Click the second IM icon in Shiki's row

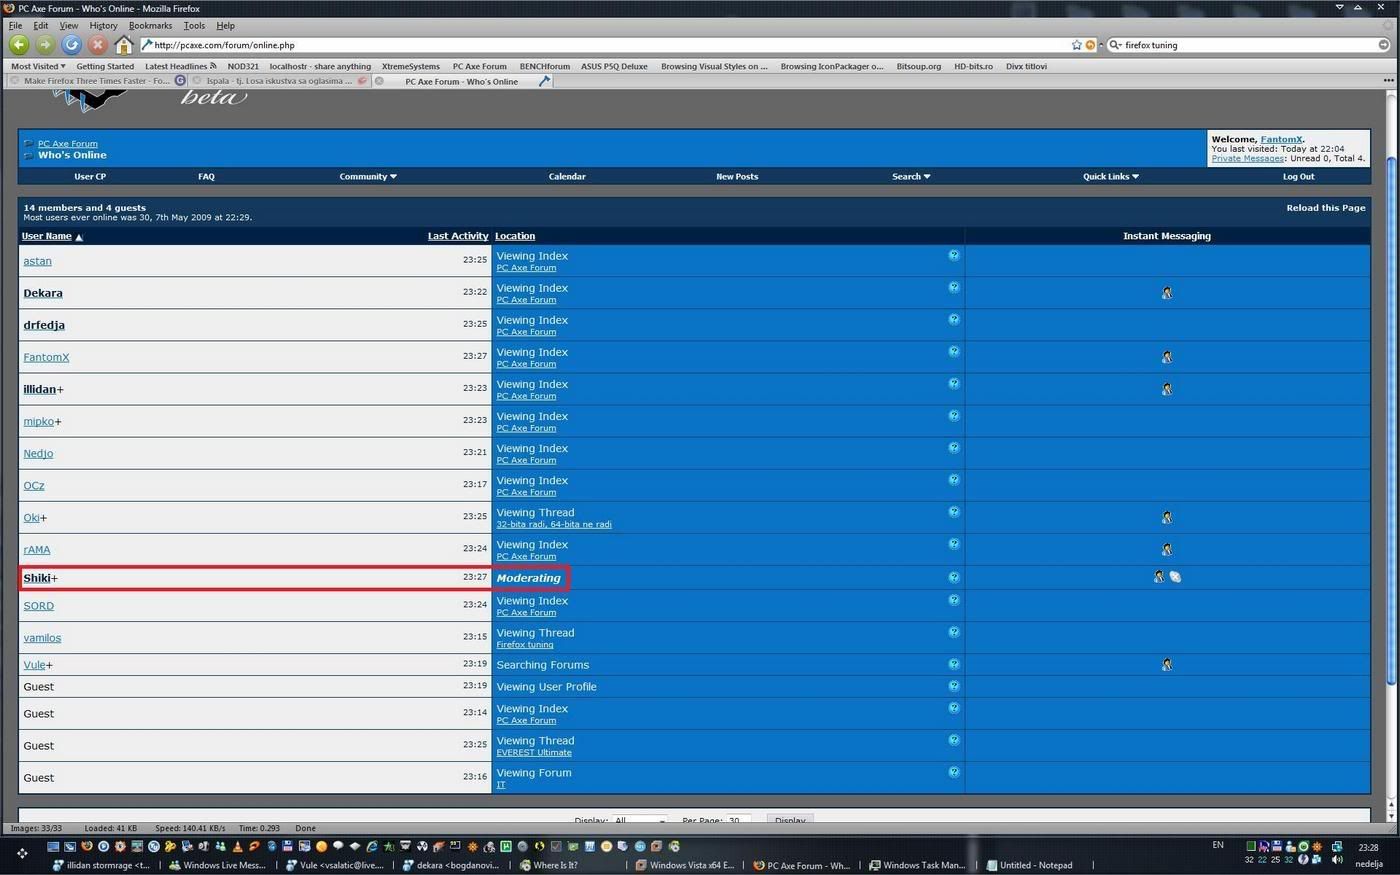pyautogui.click(x=1175, y=577)
